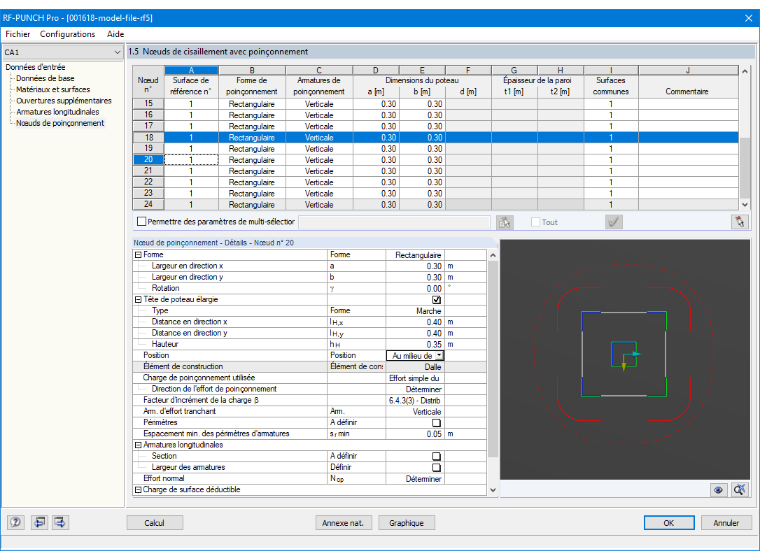This screenshot has width=760, height=560.
Task: Select row header for node 24
Action: point(148,205)
